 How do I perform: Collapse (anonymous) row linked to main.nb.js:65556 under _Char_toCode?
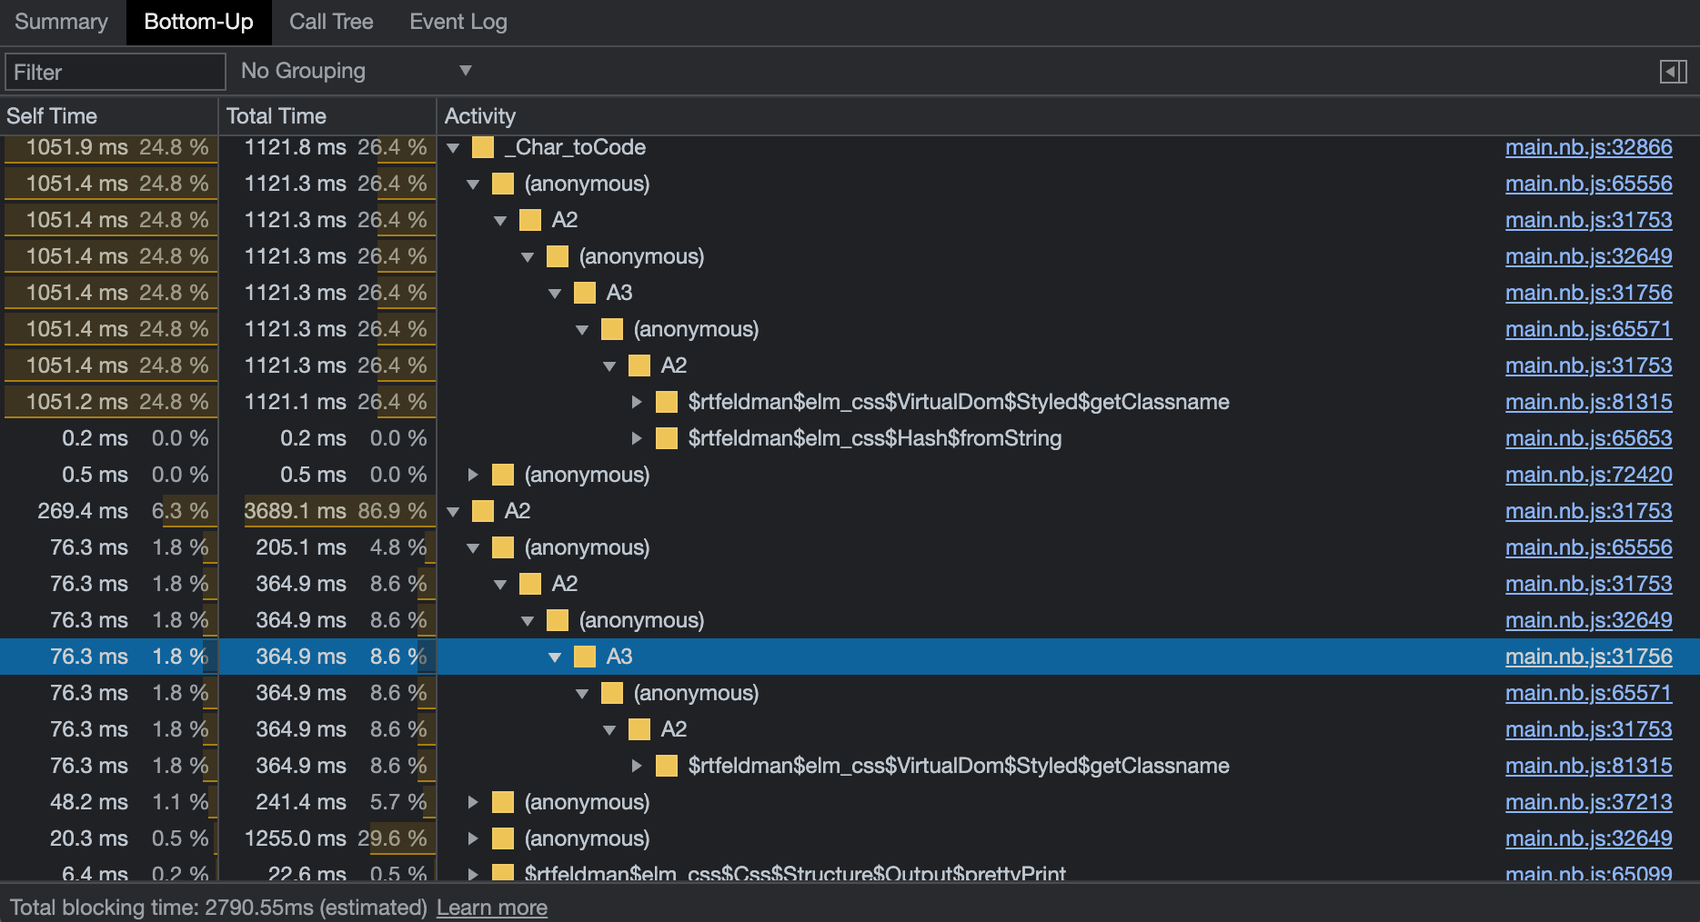pos(473,184)
